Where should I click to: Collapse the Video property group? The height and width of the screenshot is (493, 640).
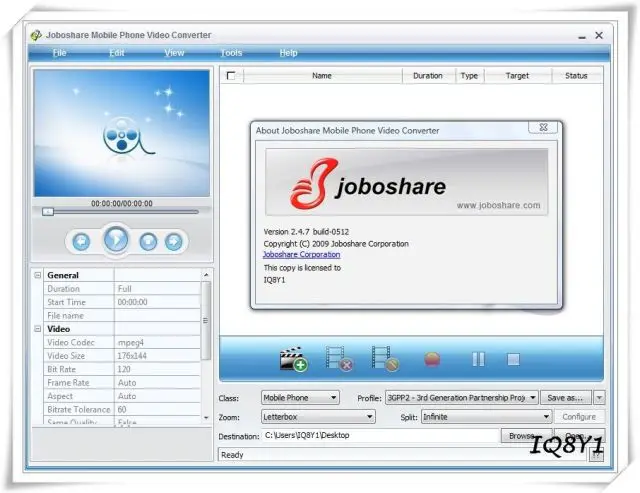coord(38,329)
